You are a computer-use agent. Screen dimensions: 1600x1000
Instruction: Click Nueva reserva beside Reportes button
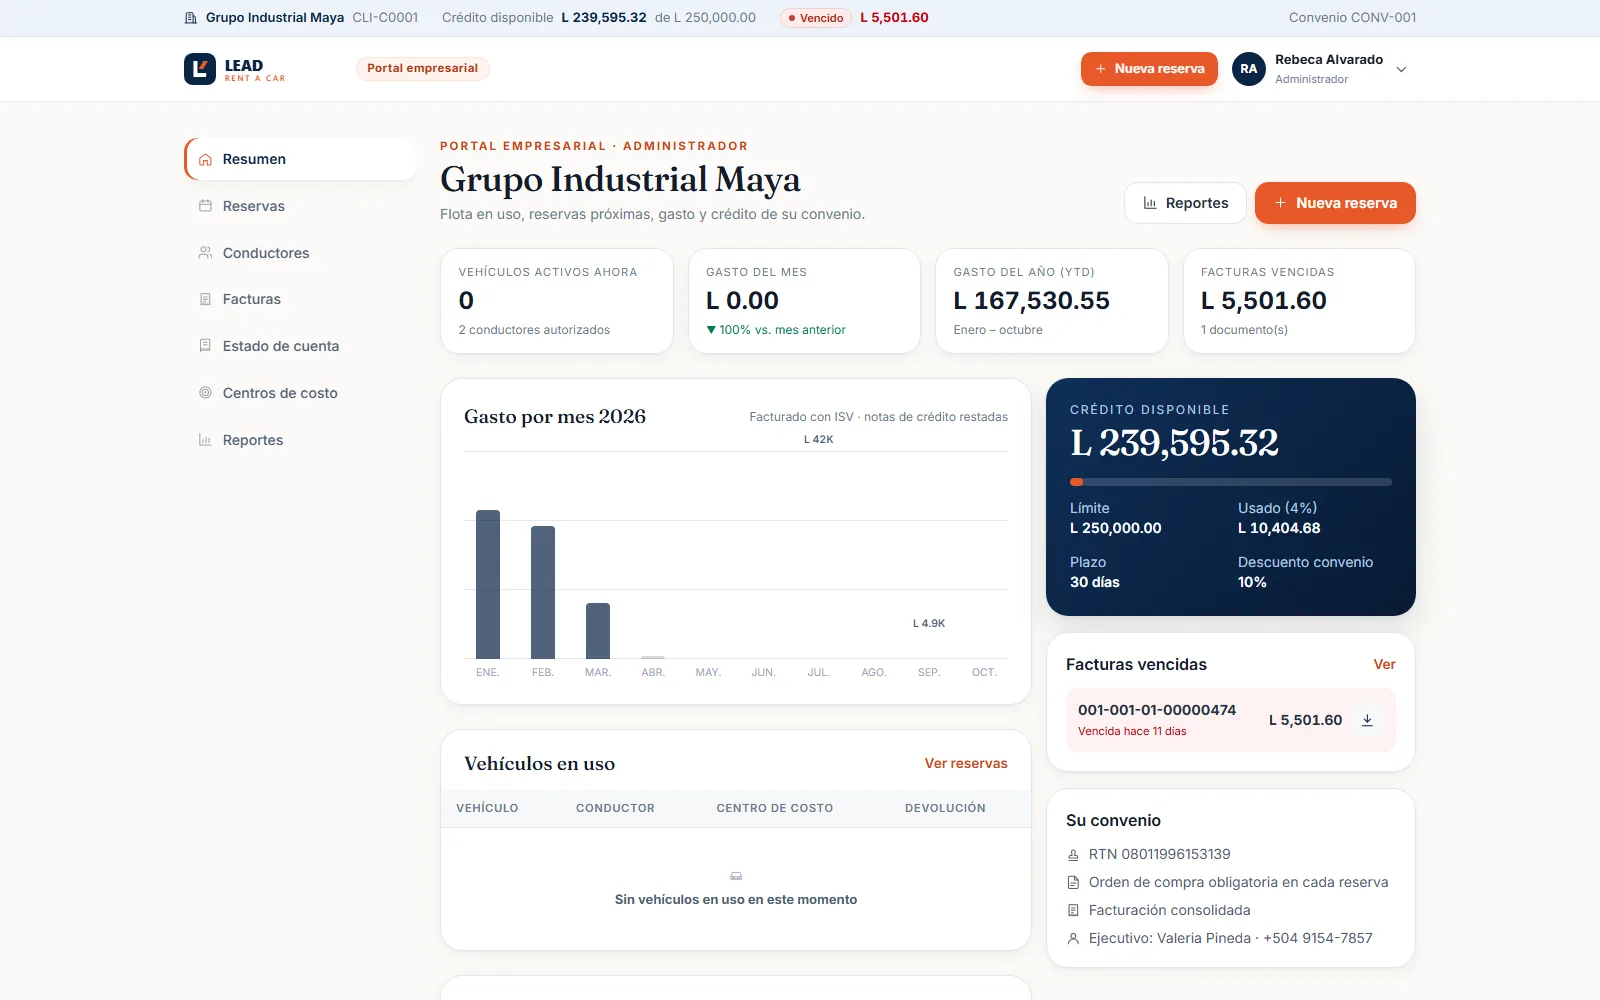click(x=1335, y=203)
